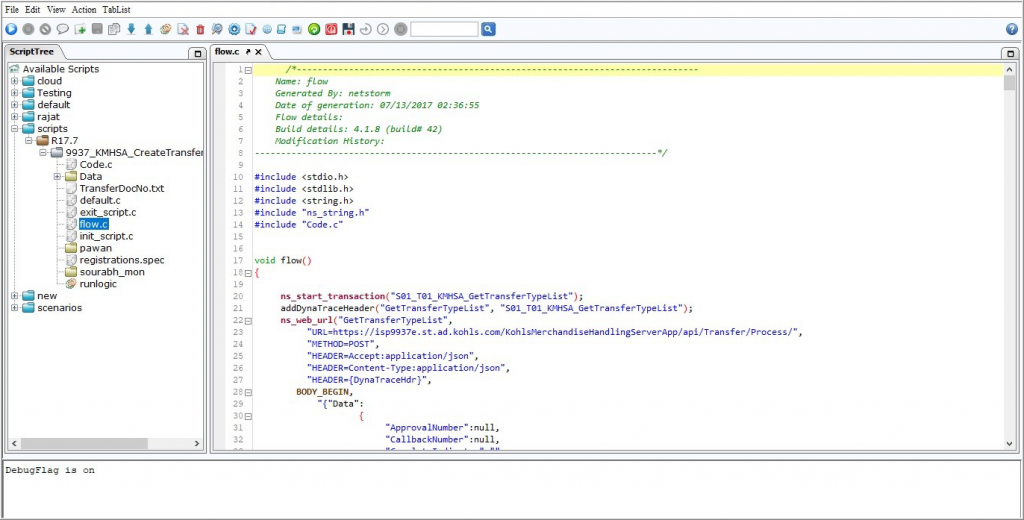Image resolution: width=1024 pixels, height=520 pixels.
Task: Click the document with red X icon
Action: (184, 29)
